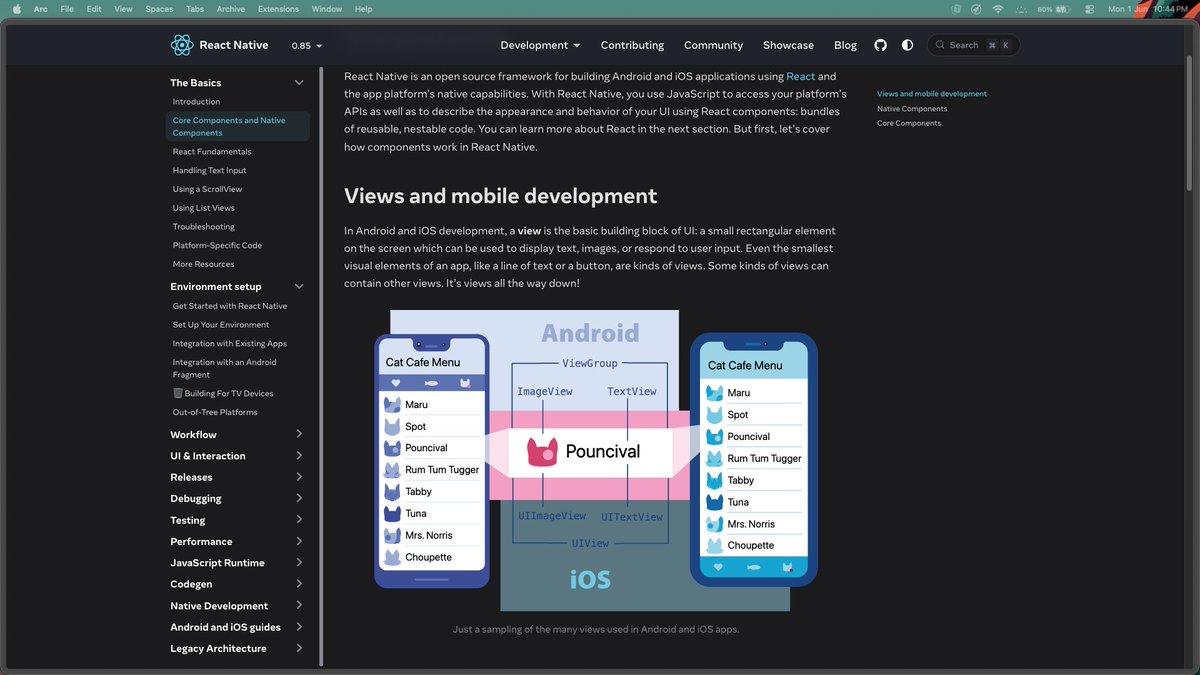
Task: Click the trash emoji before Building For TV Devices
Action: [x=177, y=393]
